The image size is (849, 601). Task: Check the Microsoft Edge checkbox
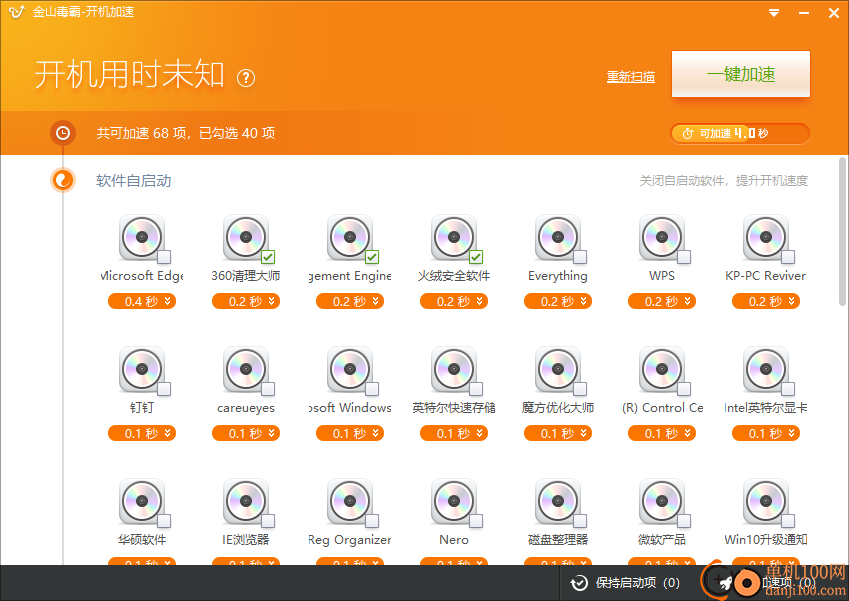point(164,257)
